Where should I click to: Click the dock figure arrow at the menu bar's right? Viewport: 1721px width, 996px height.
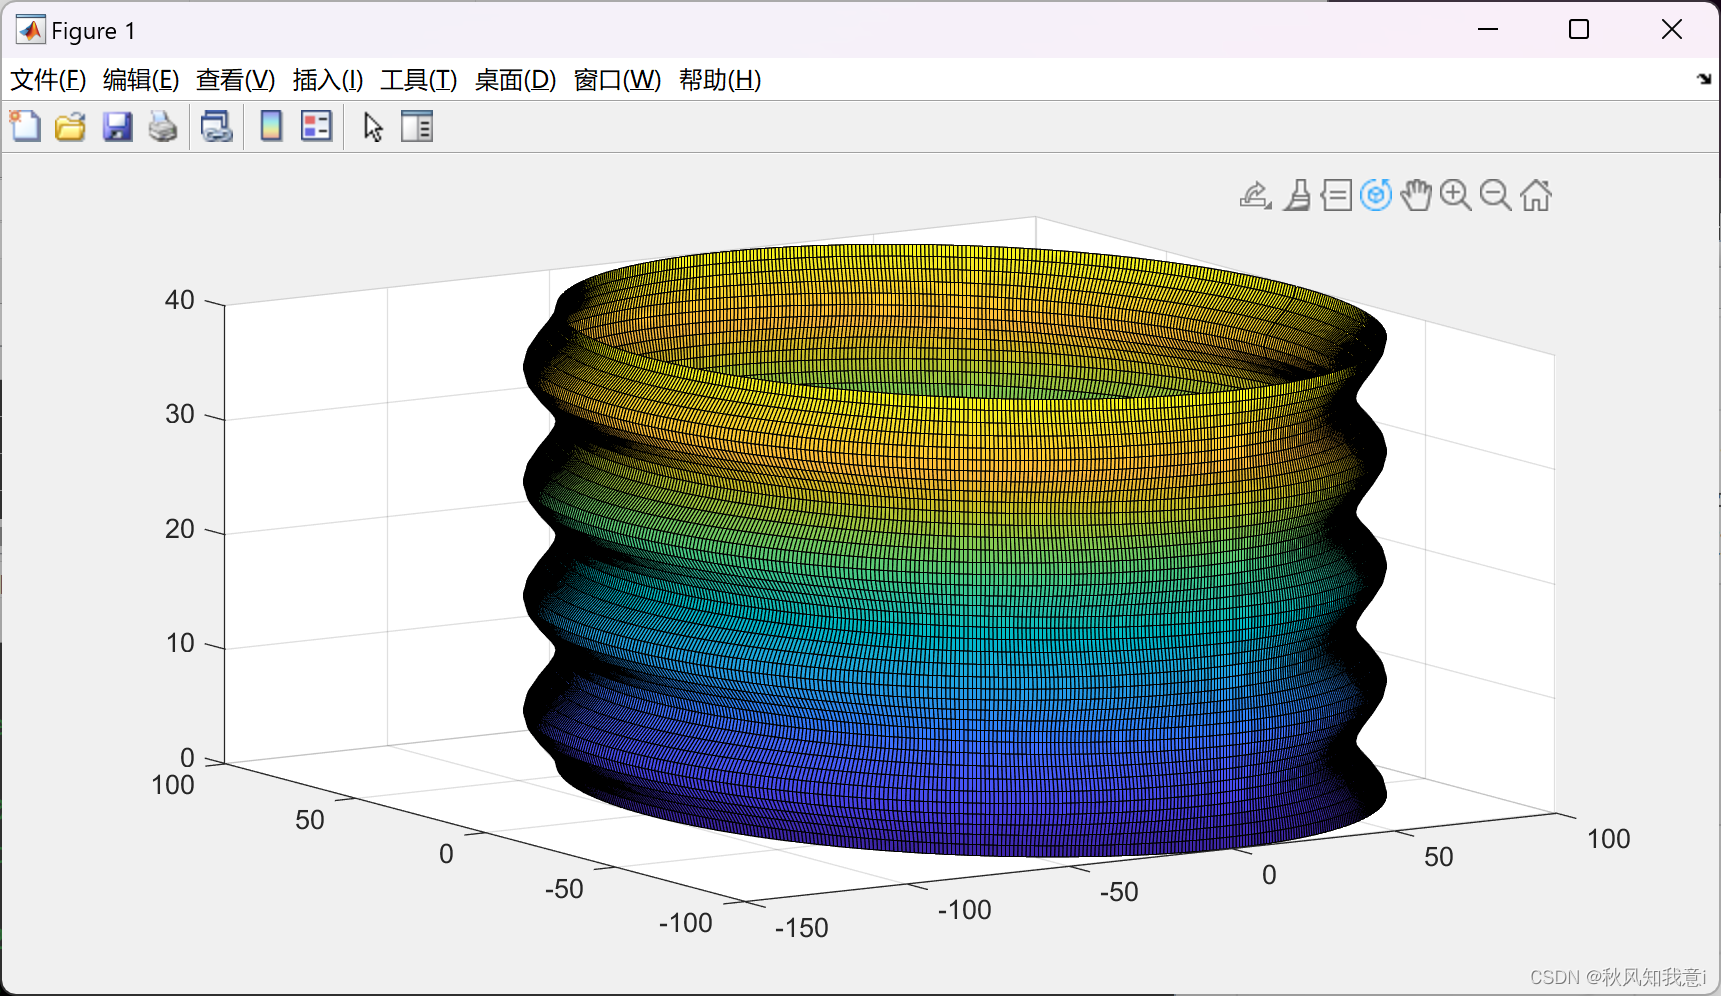tap(1704, 79)
